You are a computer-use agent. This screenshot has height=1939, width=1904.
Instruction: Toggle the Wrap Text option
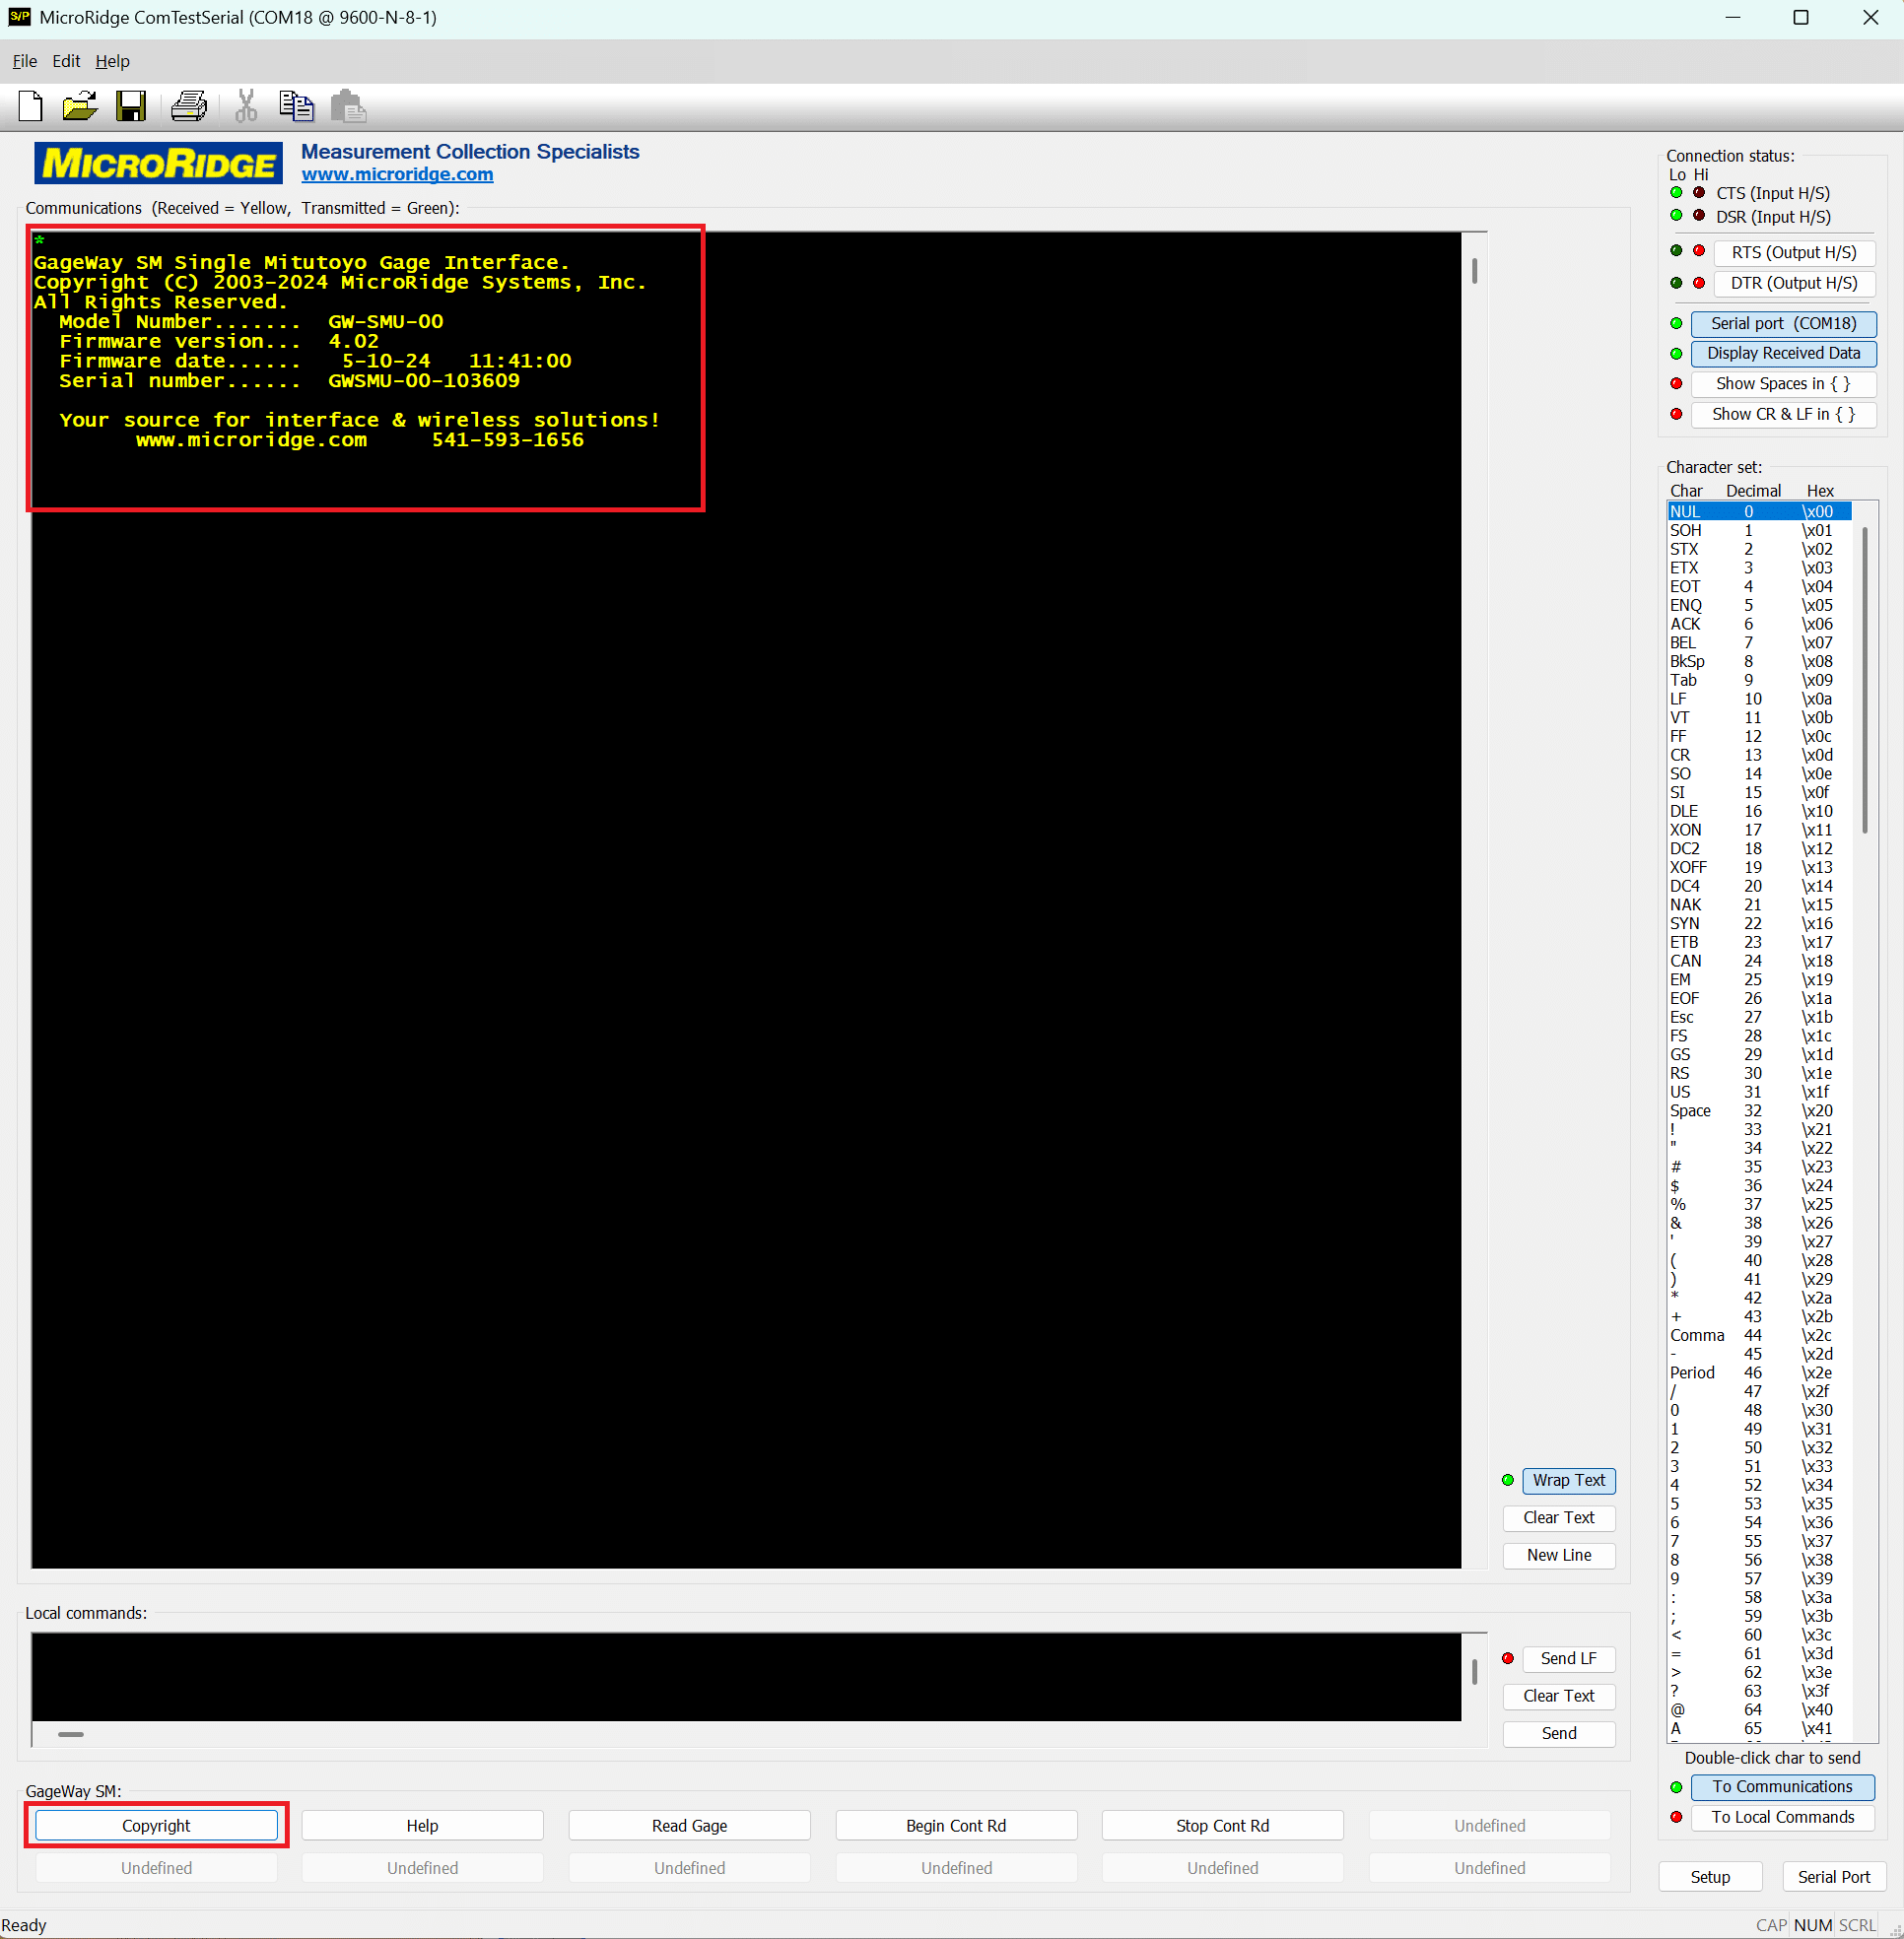click(1567, 1480)
